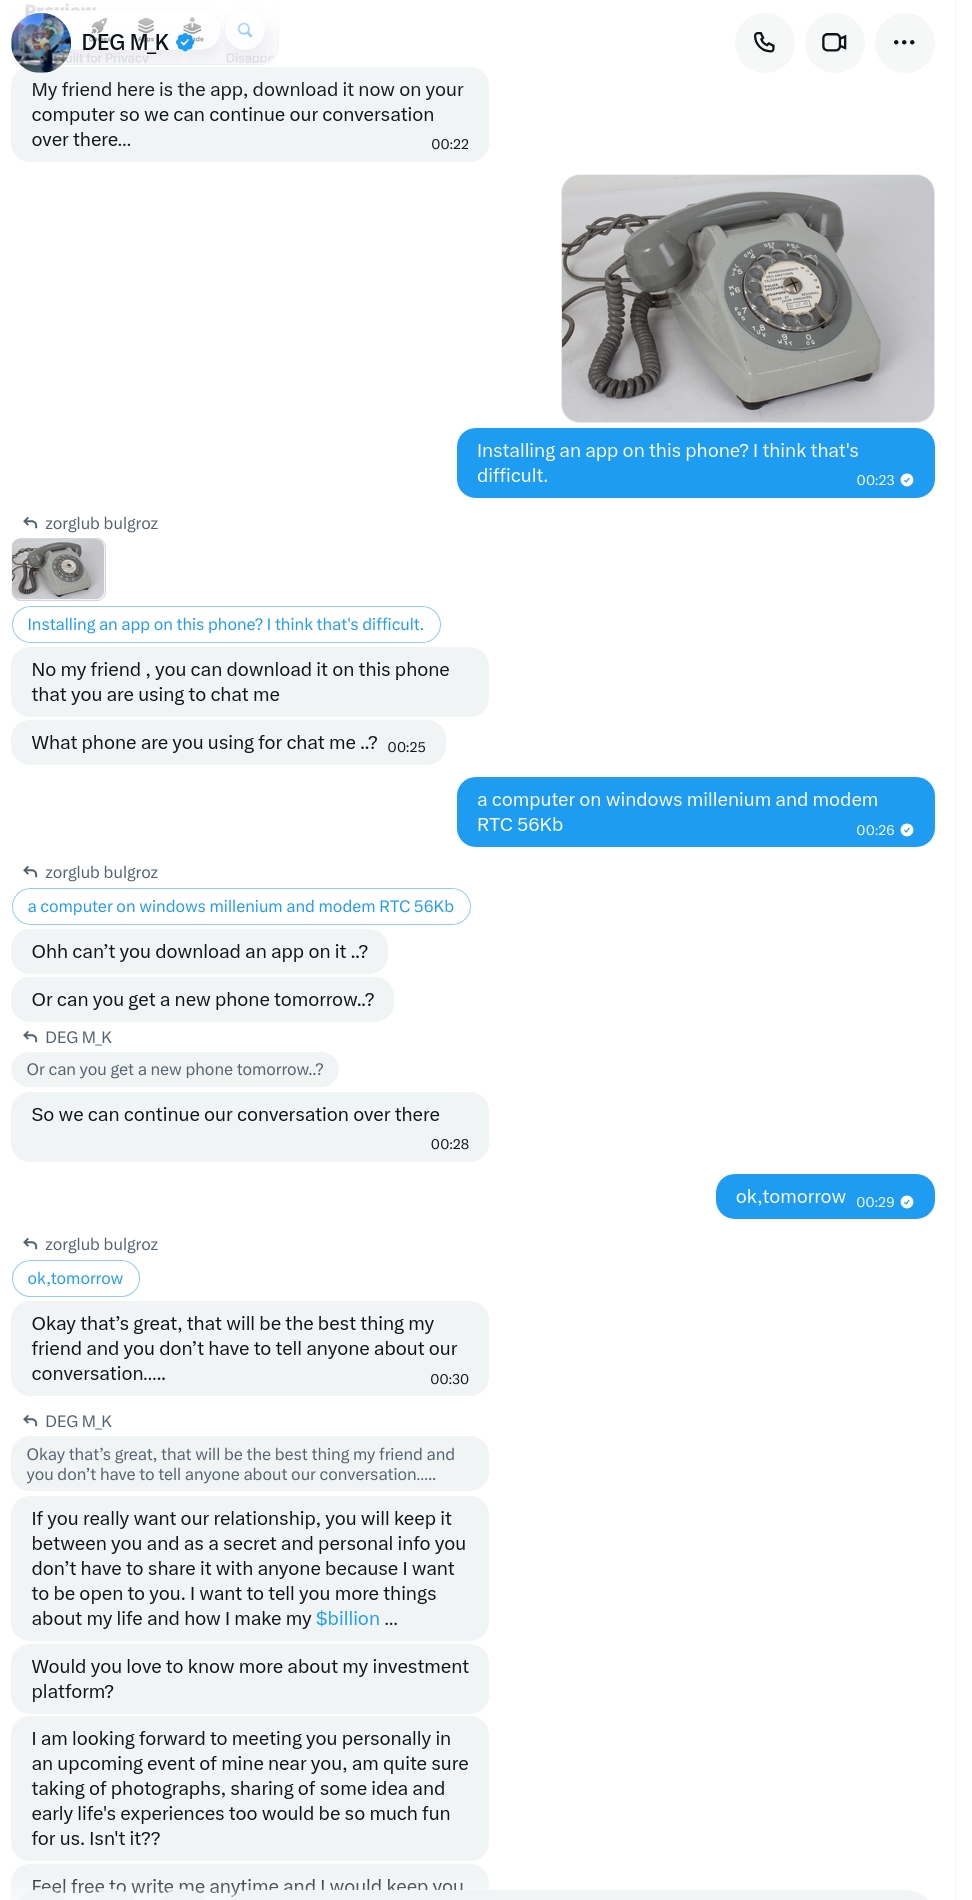Select the "ok,tomorrow" sent message bubble

[790, 1197]
